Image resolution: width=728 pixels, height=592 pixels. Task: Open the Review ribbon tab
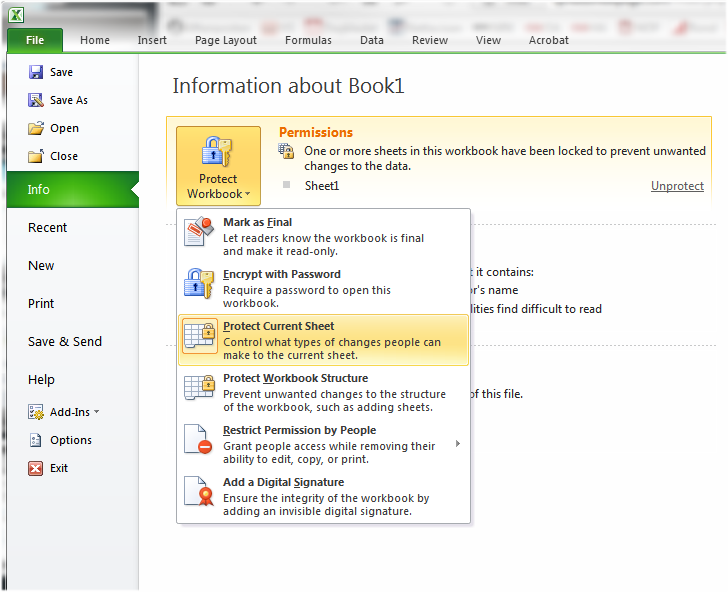(x=430, y=40)
